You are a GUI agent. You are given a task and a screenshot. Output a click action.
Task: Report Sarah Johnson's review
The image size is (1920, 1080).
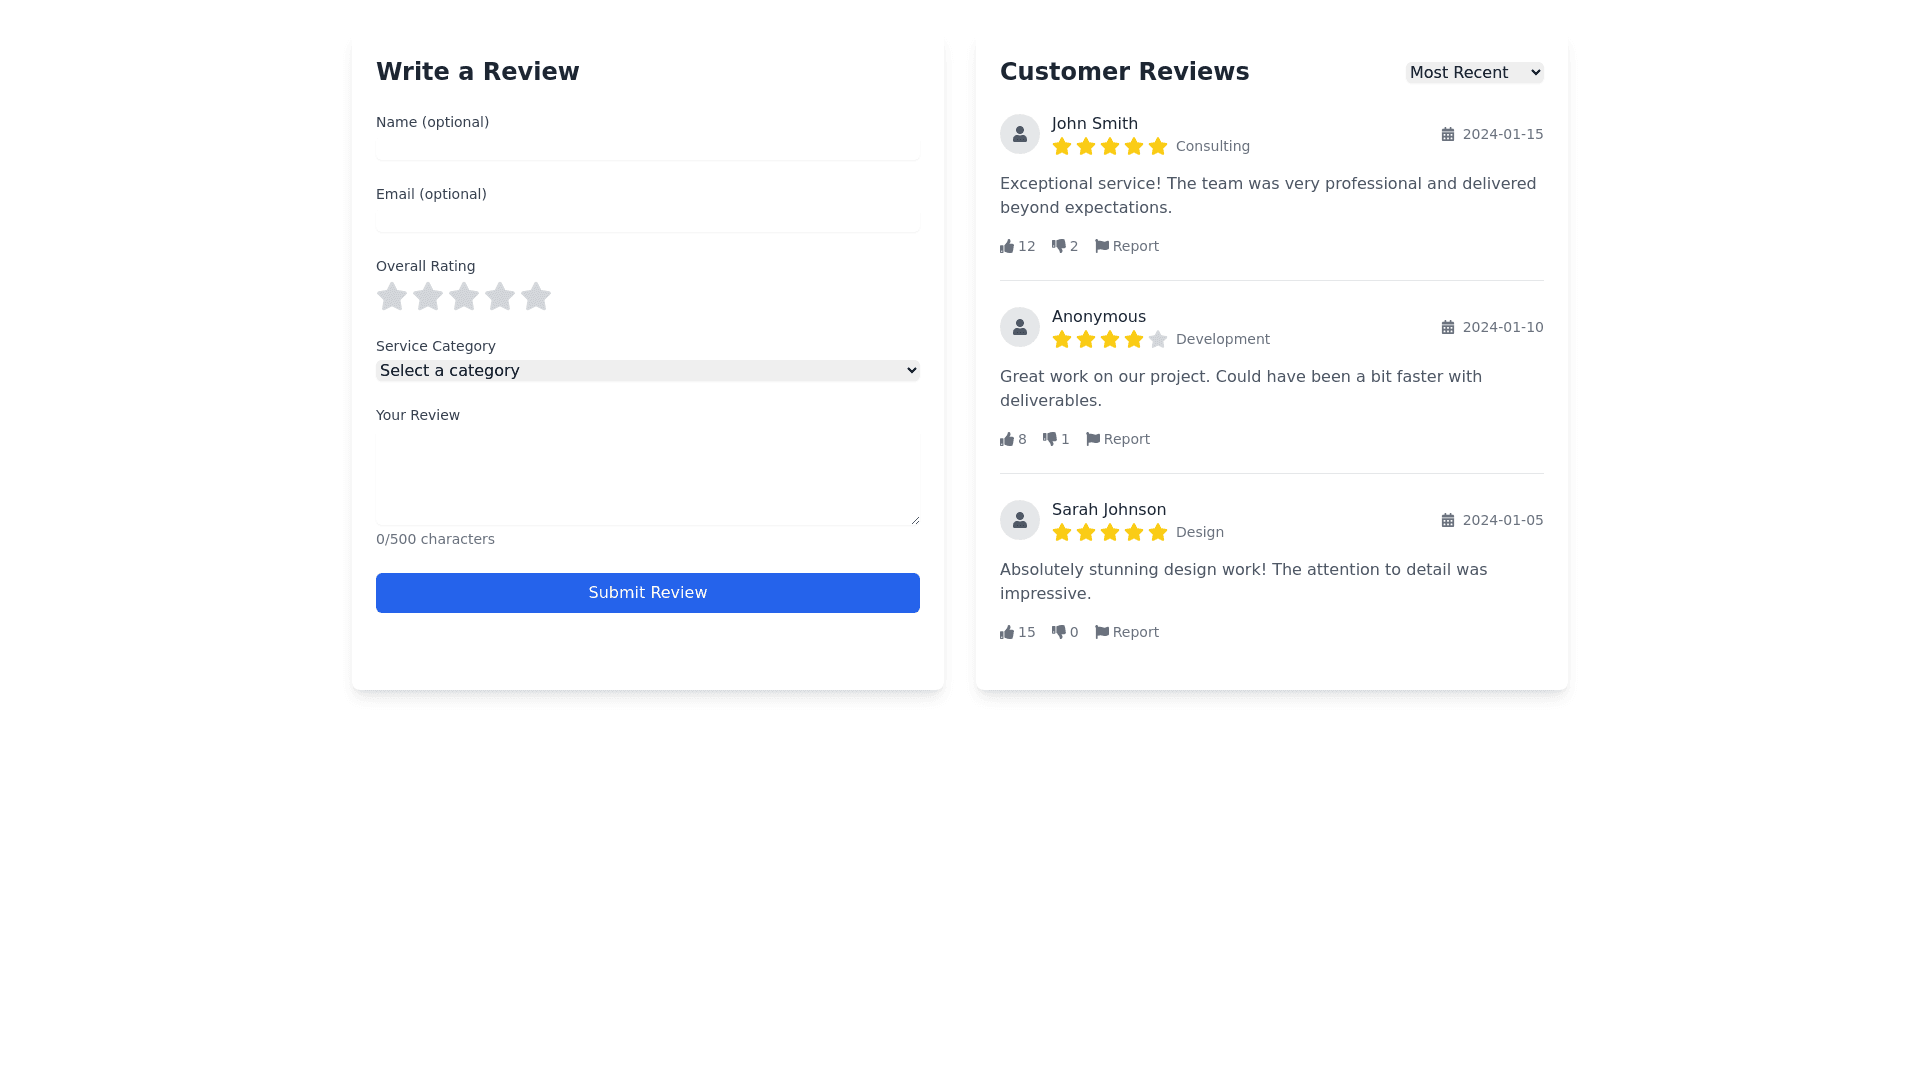tap(1127, 632)
